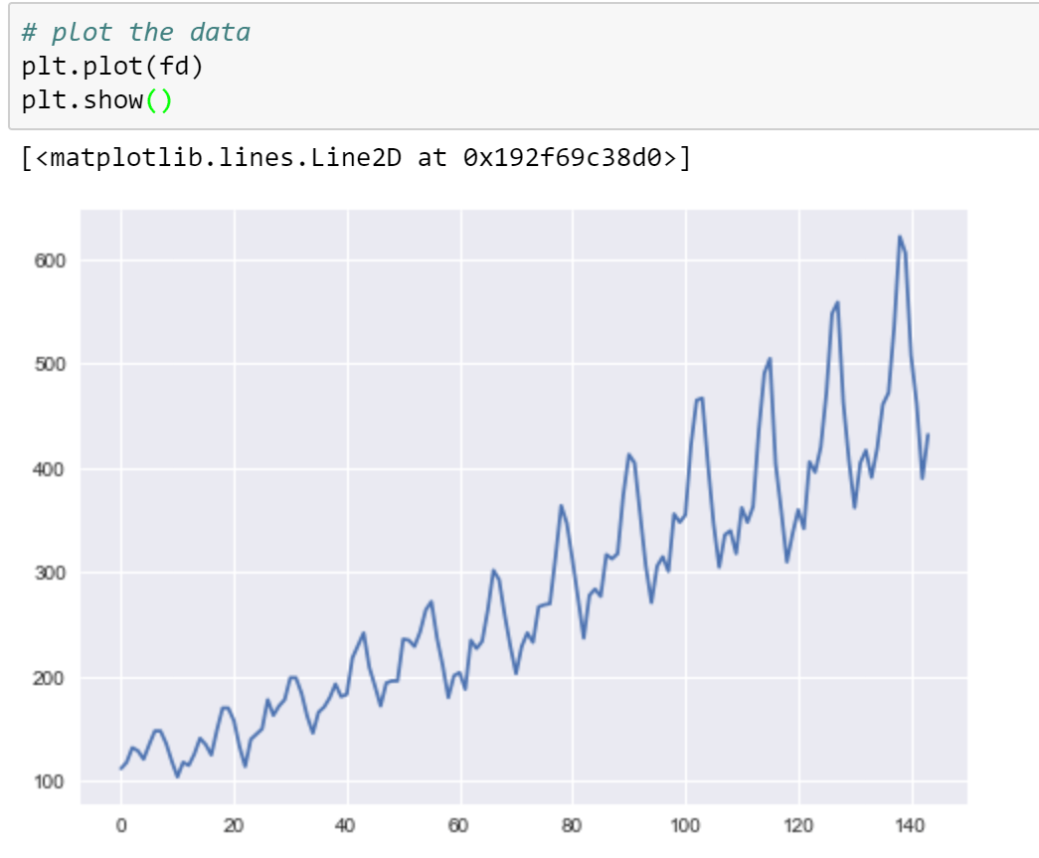Click the blue line chart plot area

pos(523,507)
